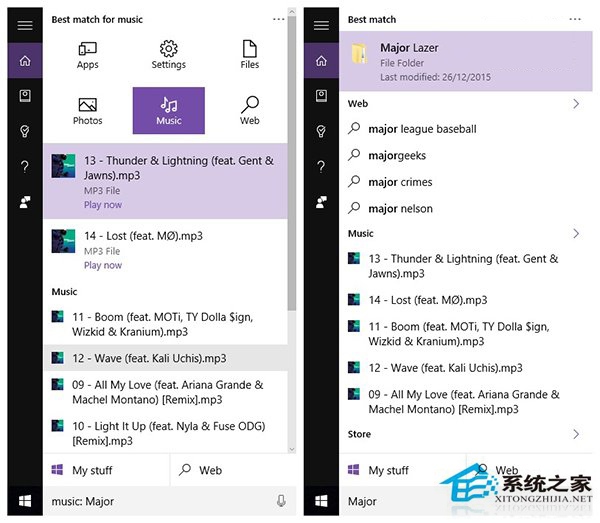Open 11 - Boom mp3 in left panel
Image resolution: width=600 pixels, height=523 pixels.
point(166,324)
